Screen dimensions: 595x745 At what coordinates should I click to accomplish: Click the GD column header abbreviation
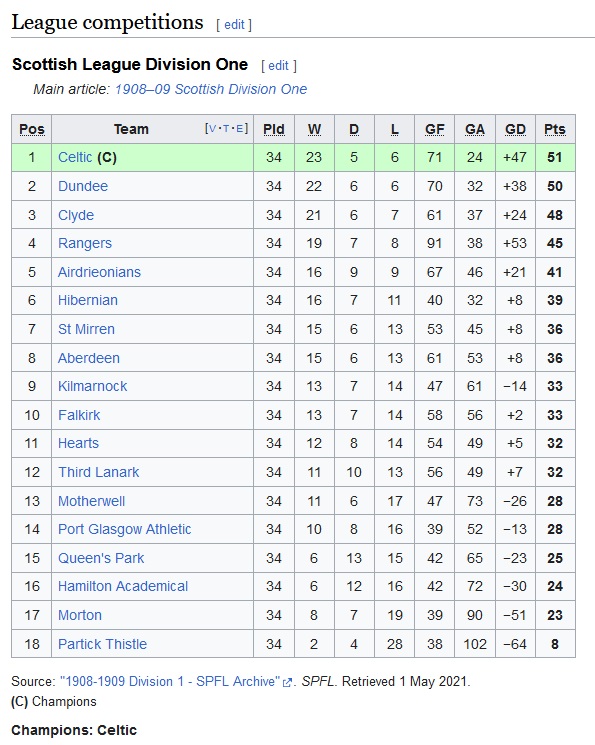click(x=515, y=129)
